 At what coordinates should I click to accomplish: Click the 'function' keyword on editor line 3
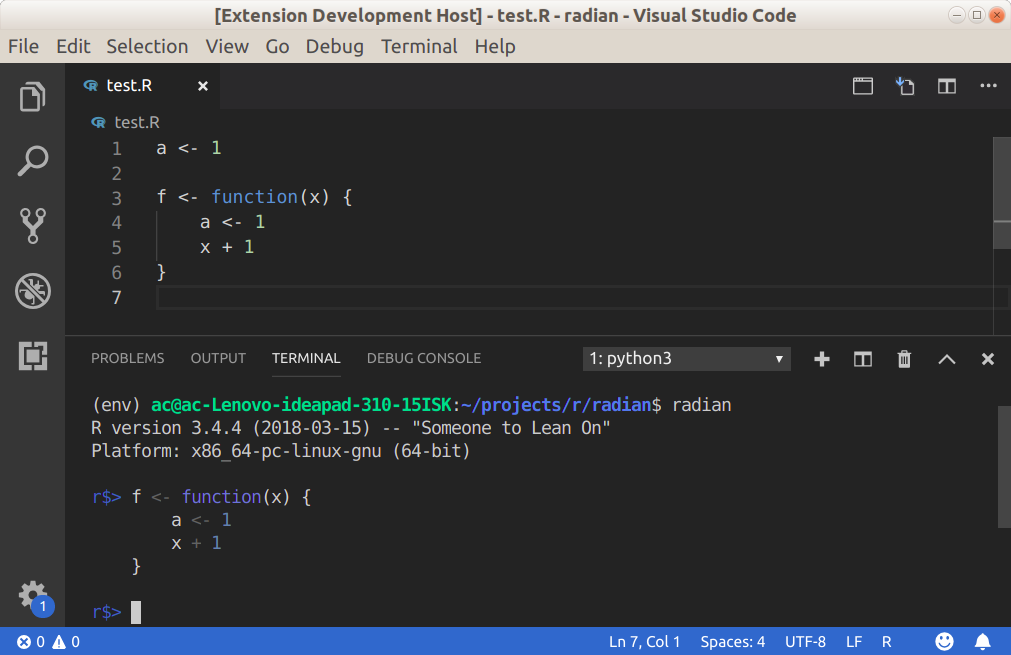tap(255, 197)
